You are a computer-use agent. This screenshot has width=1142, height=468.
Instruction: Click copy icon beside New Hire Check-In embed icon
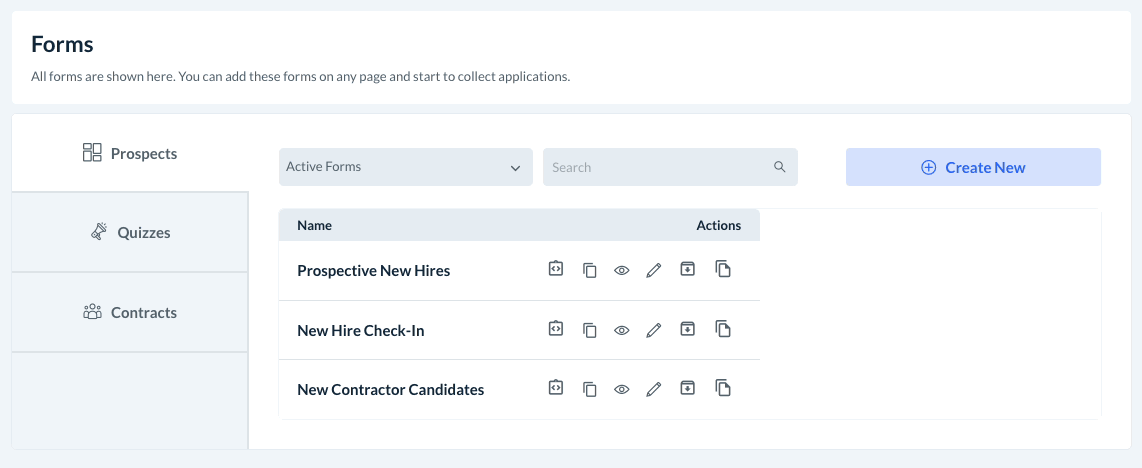pyautogui.click(x=590, y=330)
